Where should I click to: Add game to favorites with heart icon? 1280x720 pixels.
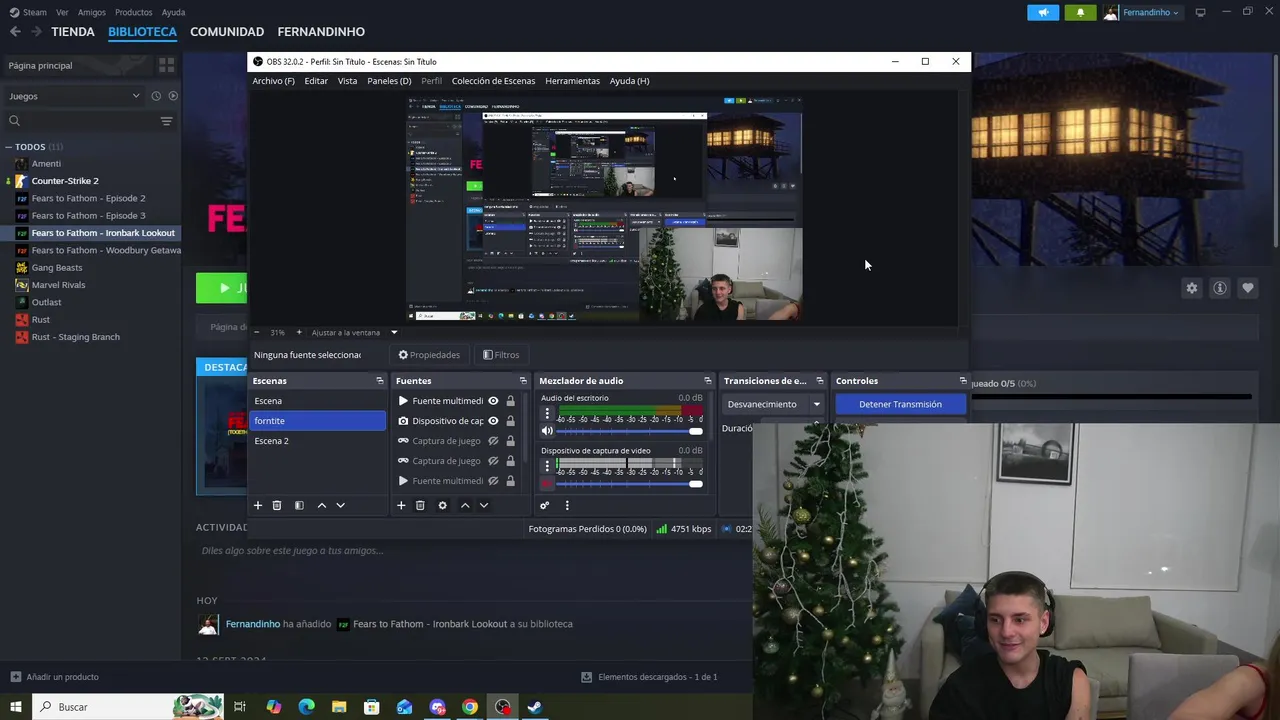coord(1248,288)
